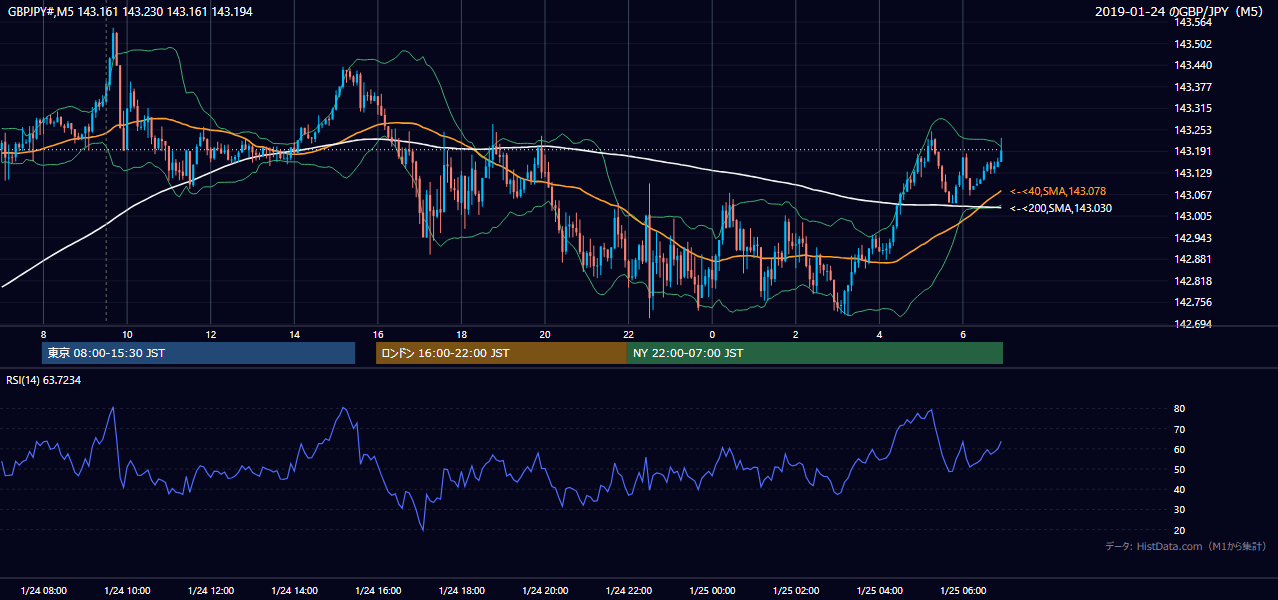Select the 200 SMA 143.030 label
This screenshot has height=600, width=1278.
click(1061, 208)
